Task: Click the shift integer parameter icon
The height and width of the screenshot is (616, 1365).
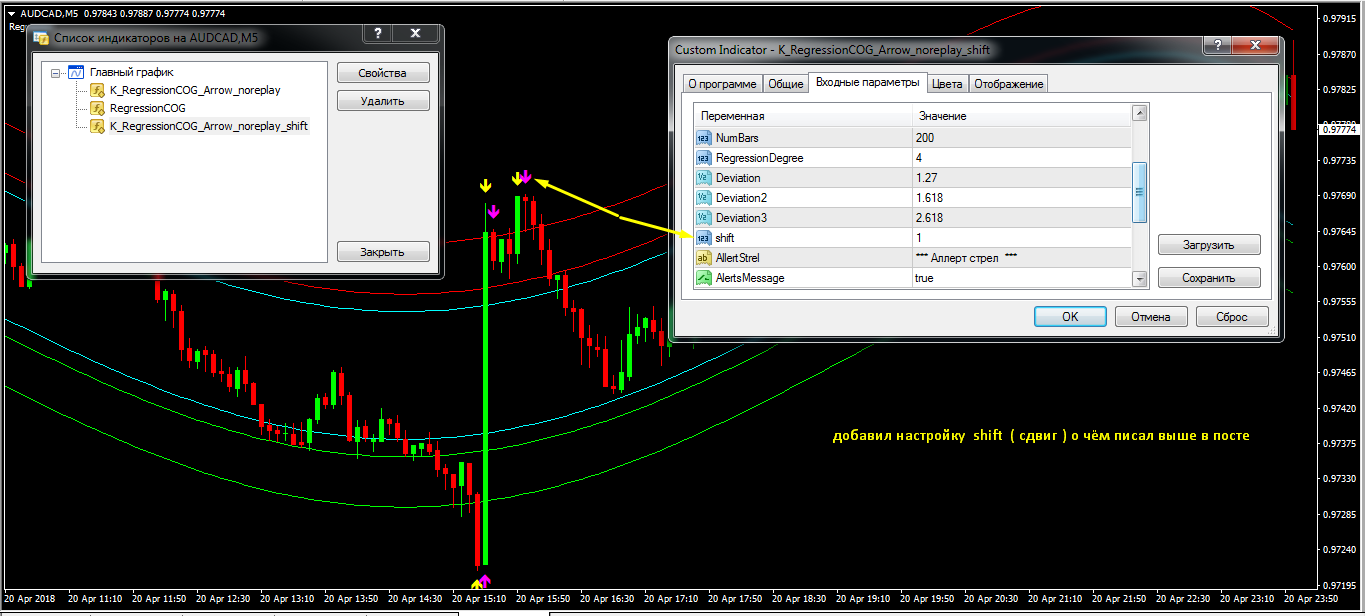Action: coord(703,238)
